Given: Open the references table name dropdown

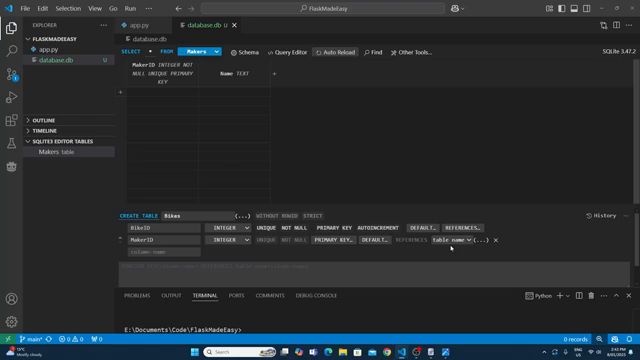Looking at the screenshot, I should [451, 240].
